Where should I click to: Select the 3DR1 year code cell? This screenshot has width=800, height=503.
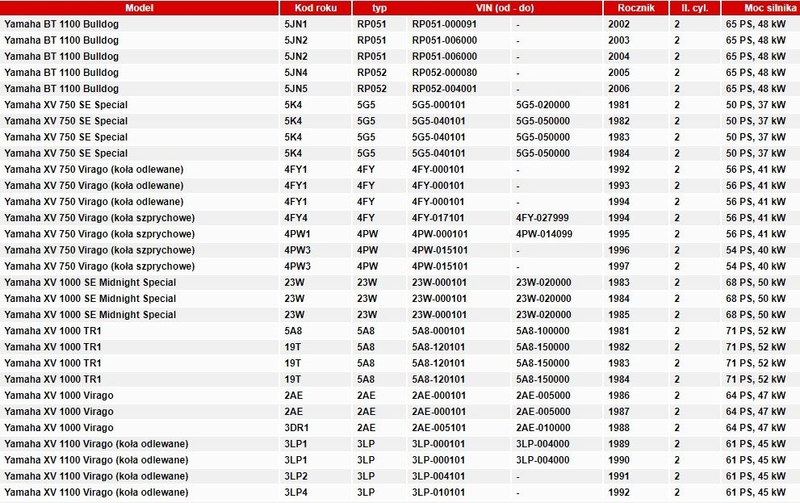pos(297,427)
